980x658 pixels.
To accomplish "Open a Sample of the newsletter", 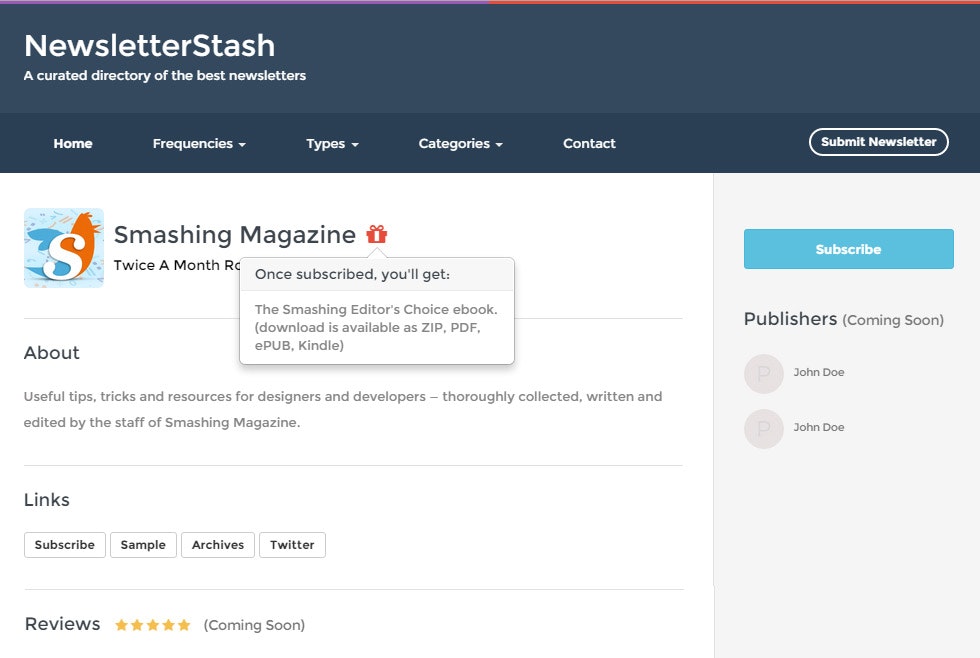I will [x=143, y=545].
